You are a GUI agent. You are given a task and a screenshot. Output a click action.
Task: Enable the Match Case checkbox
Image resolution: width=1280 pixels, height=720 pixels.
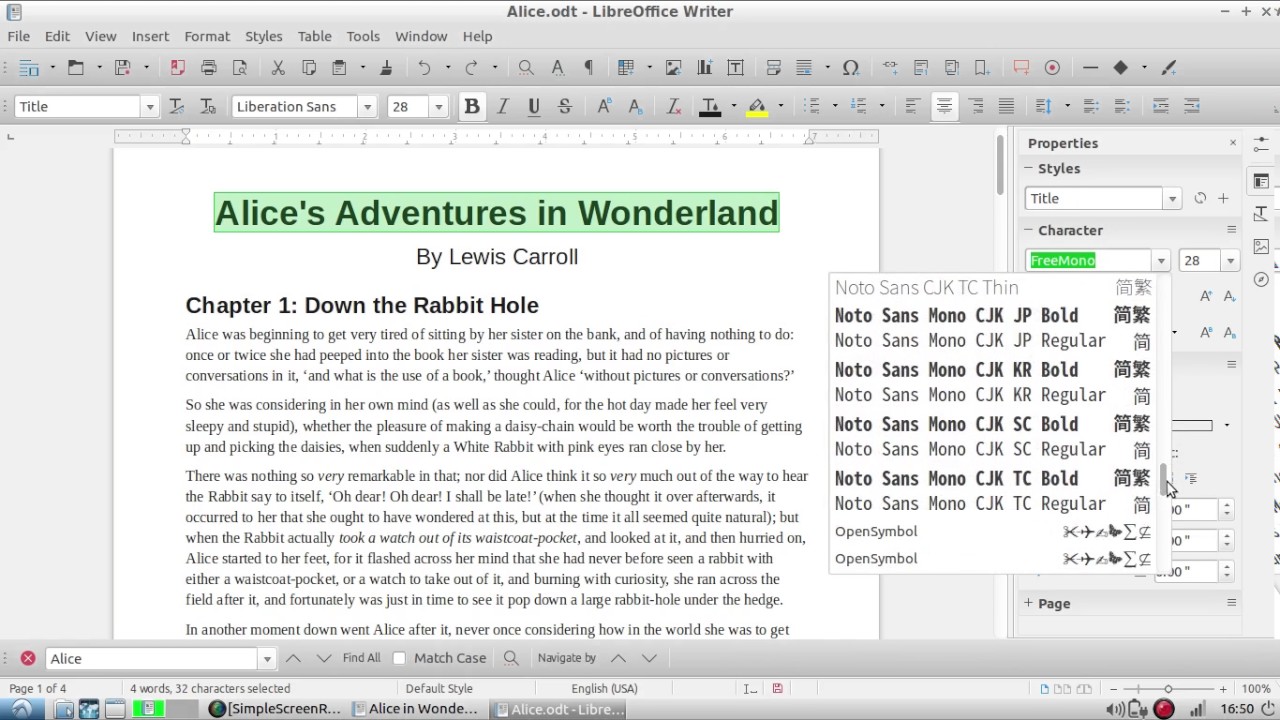400,658
